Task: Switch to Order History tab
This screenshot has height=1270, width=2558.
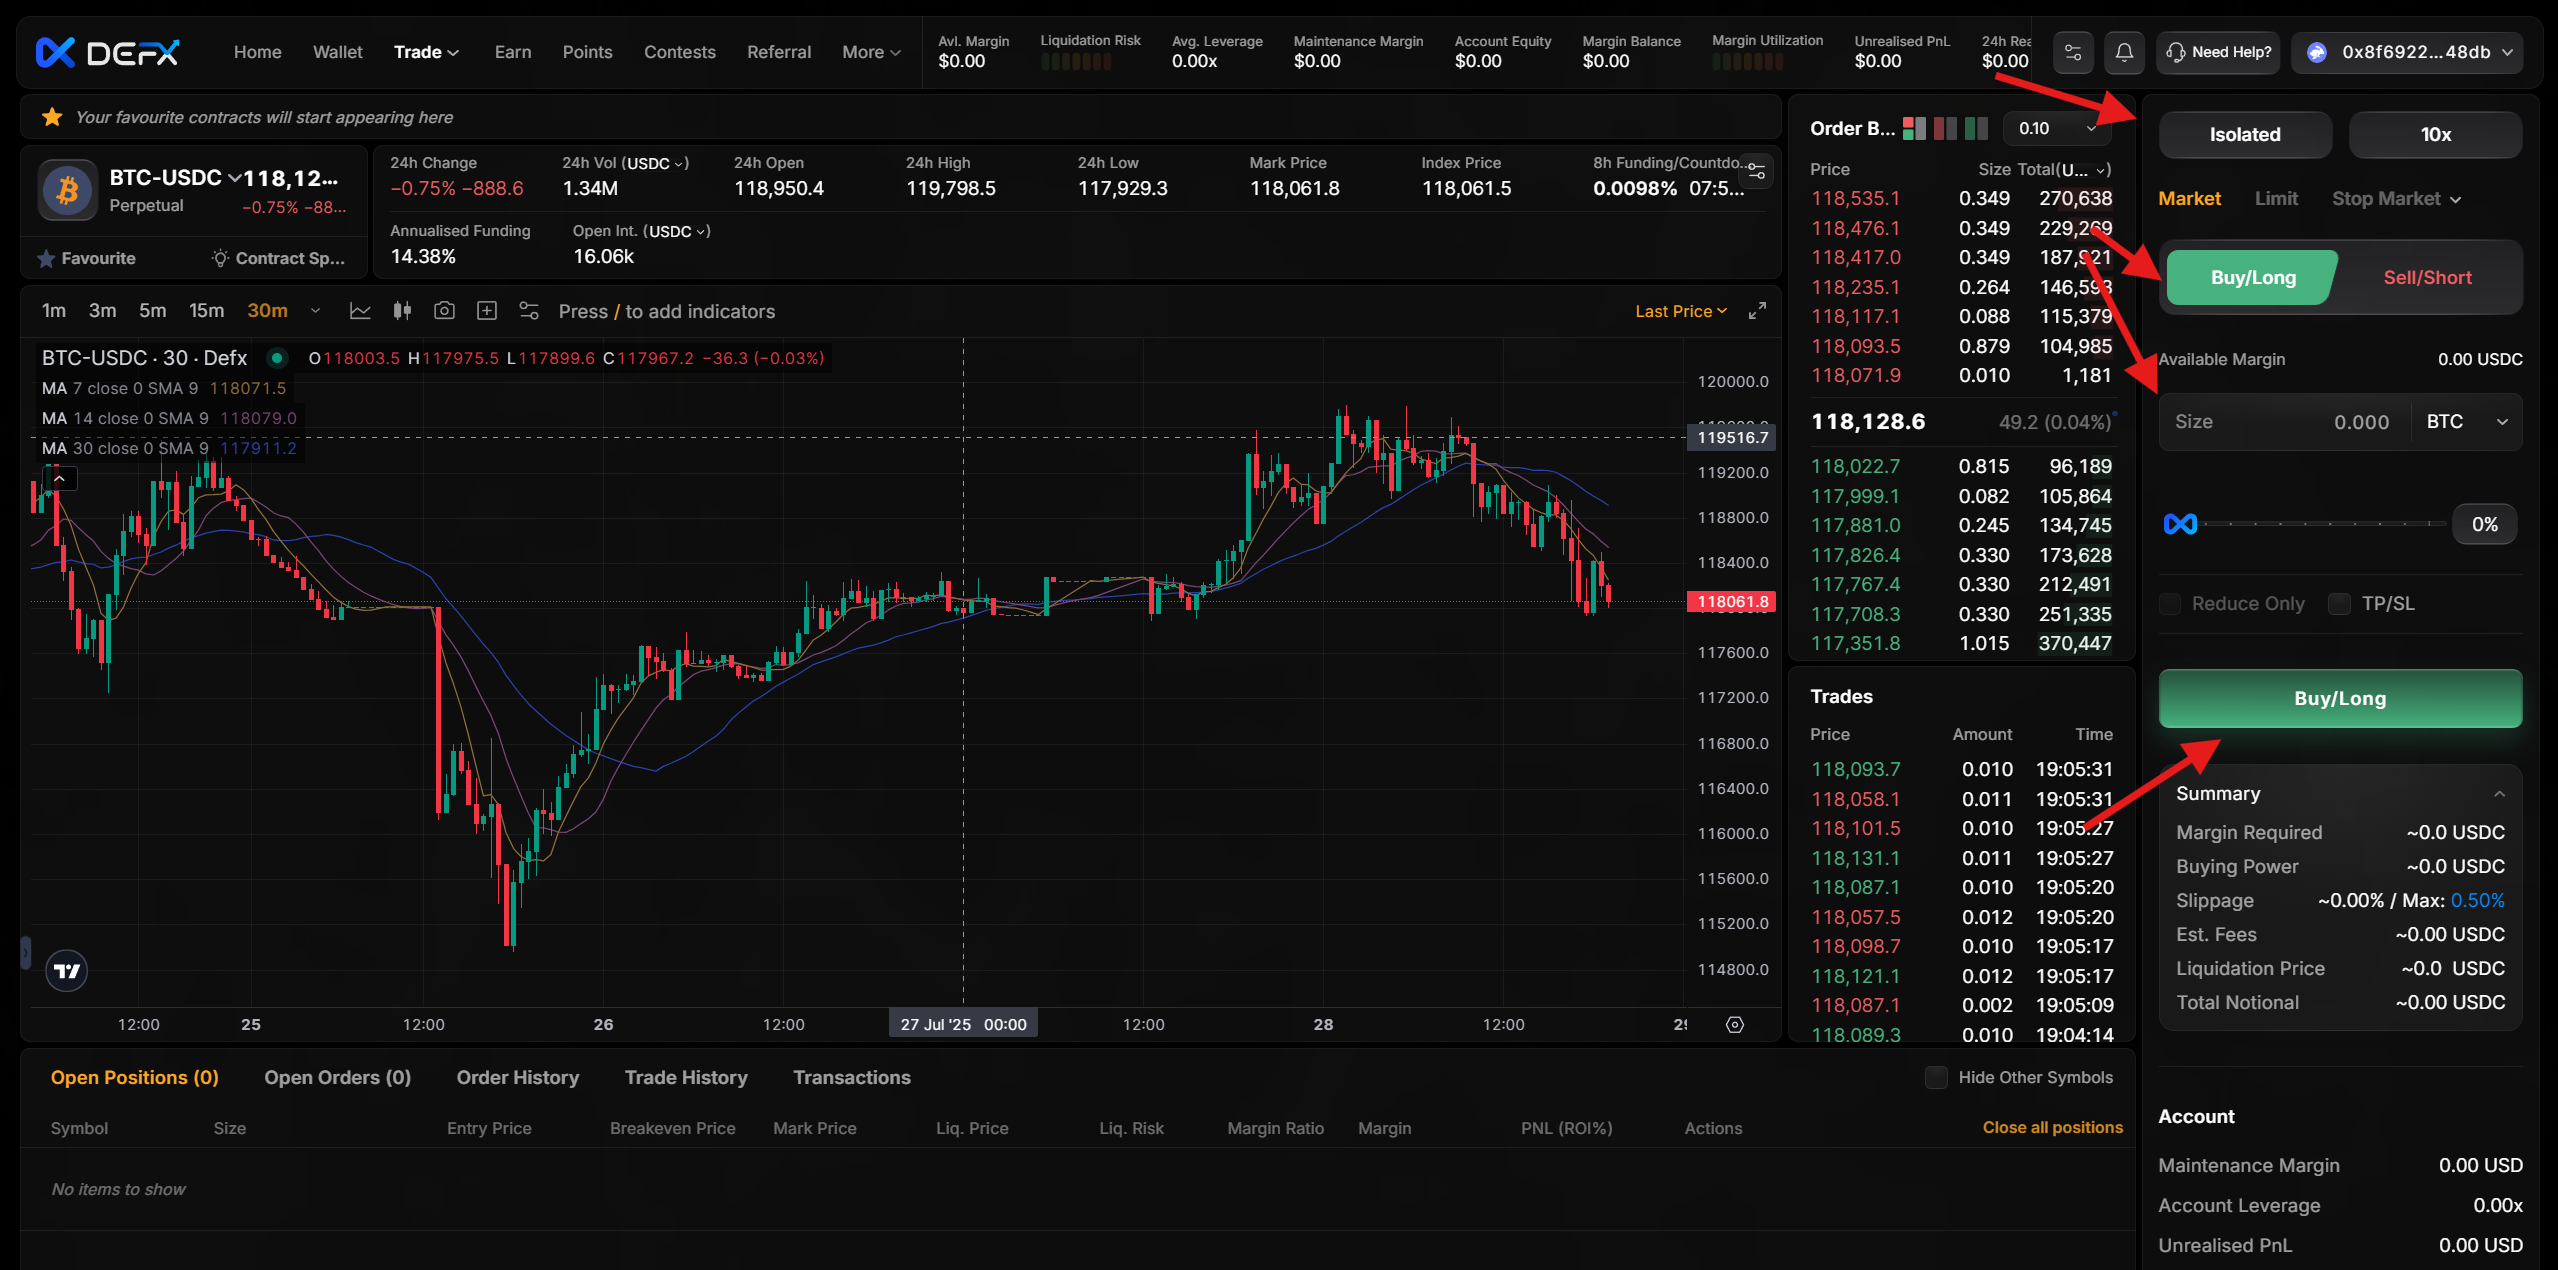Action: 517,1077
